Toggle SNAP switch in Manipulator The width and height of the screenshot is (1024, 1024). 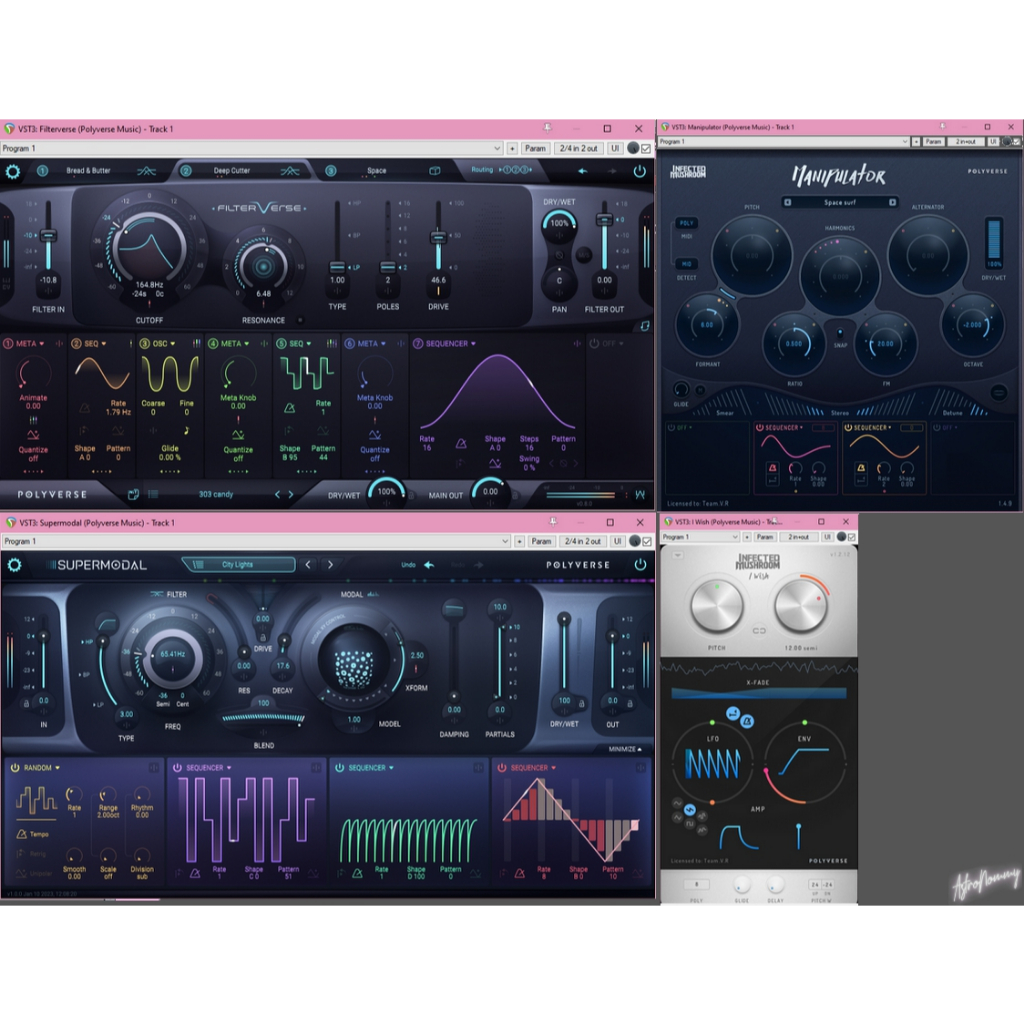(x=840, y=332)
